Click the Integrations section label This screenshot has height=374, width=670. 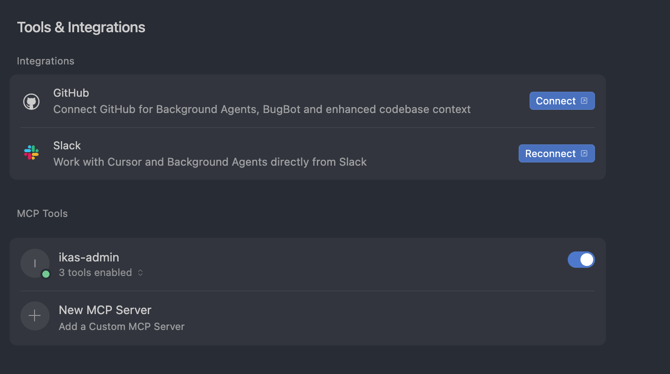click(x=45, y=61)
